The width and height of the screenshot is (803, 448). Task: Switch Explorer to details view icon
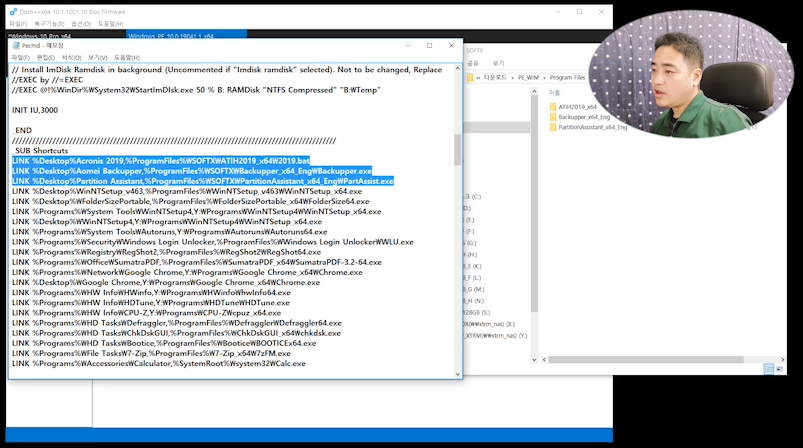[x=769, y=369]
